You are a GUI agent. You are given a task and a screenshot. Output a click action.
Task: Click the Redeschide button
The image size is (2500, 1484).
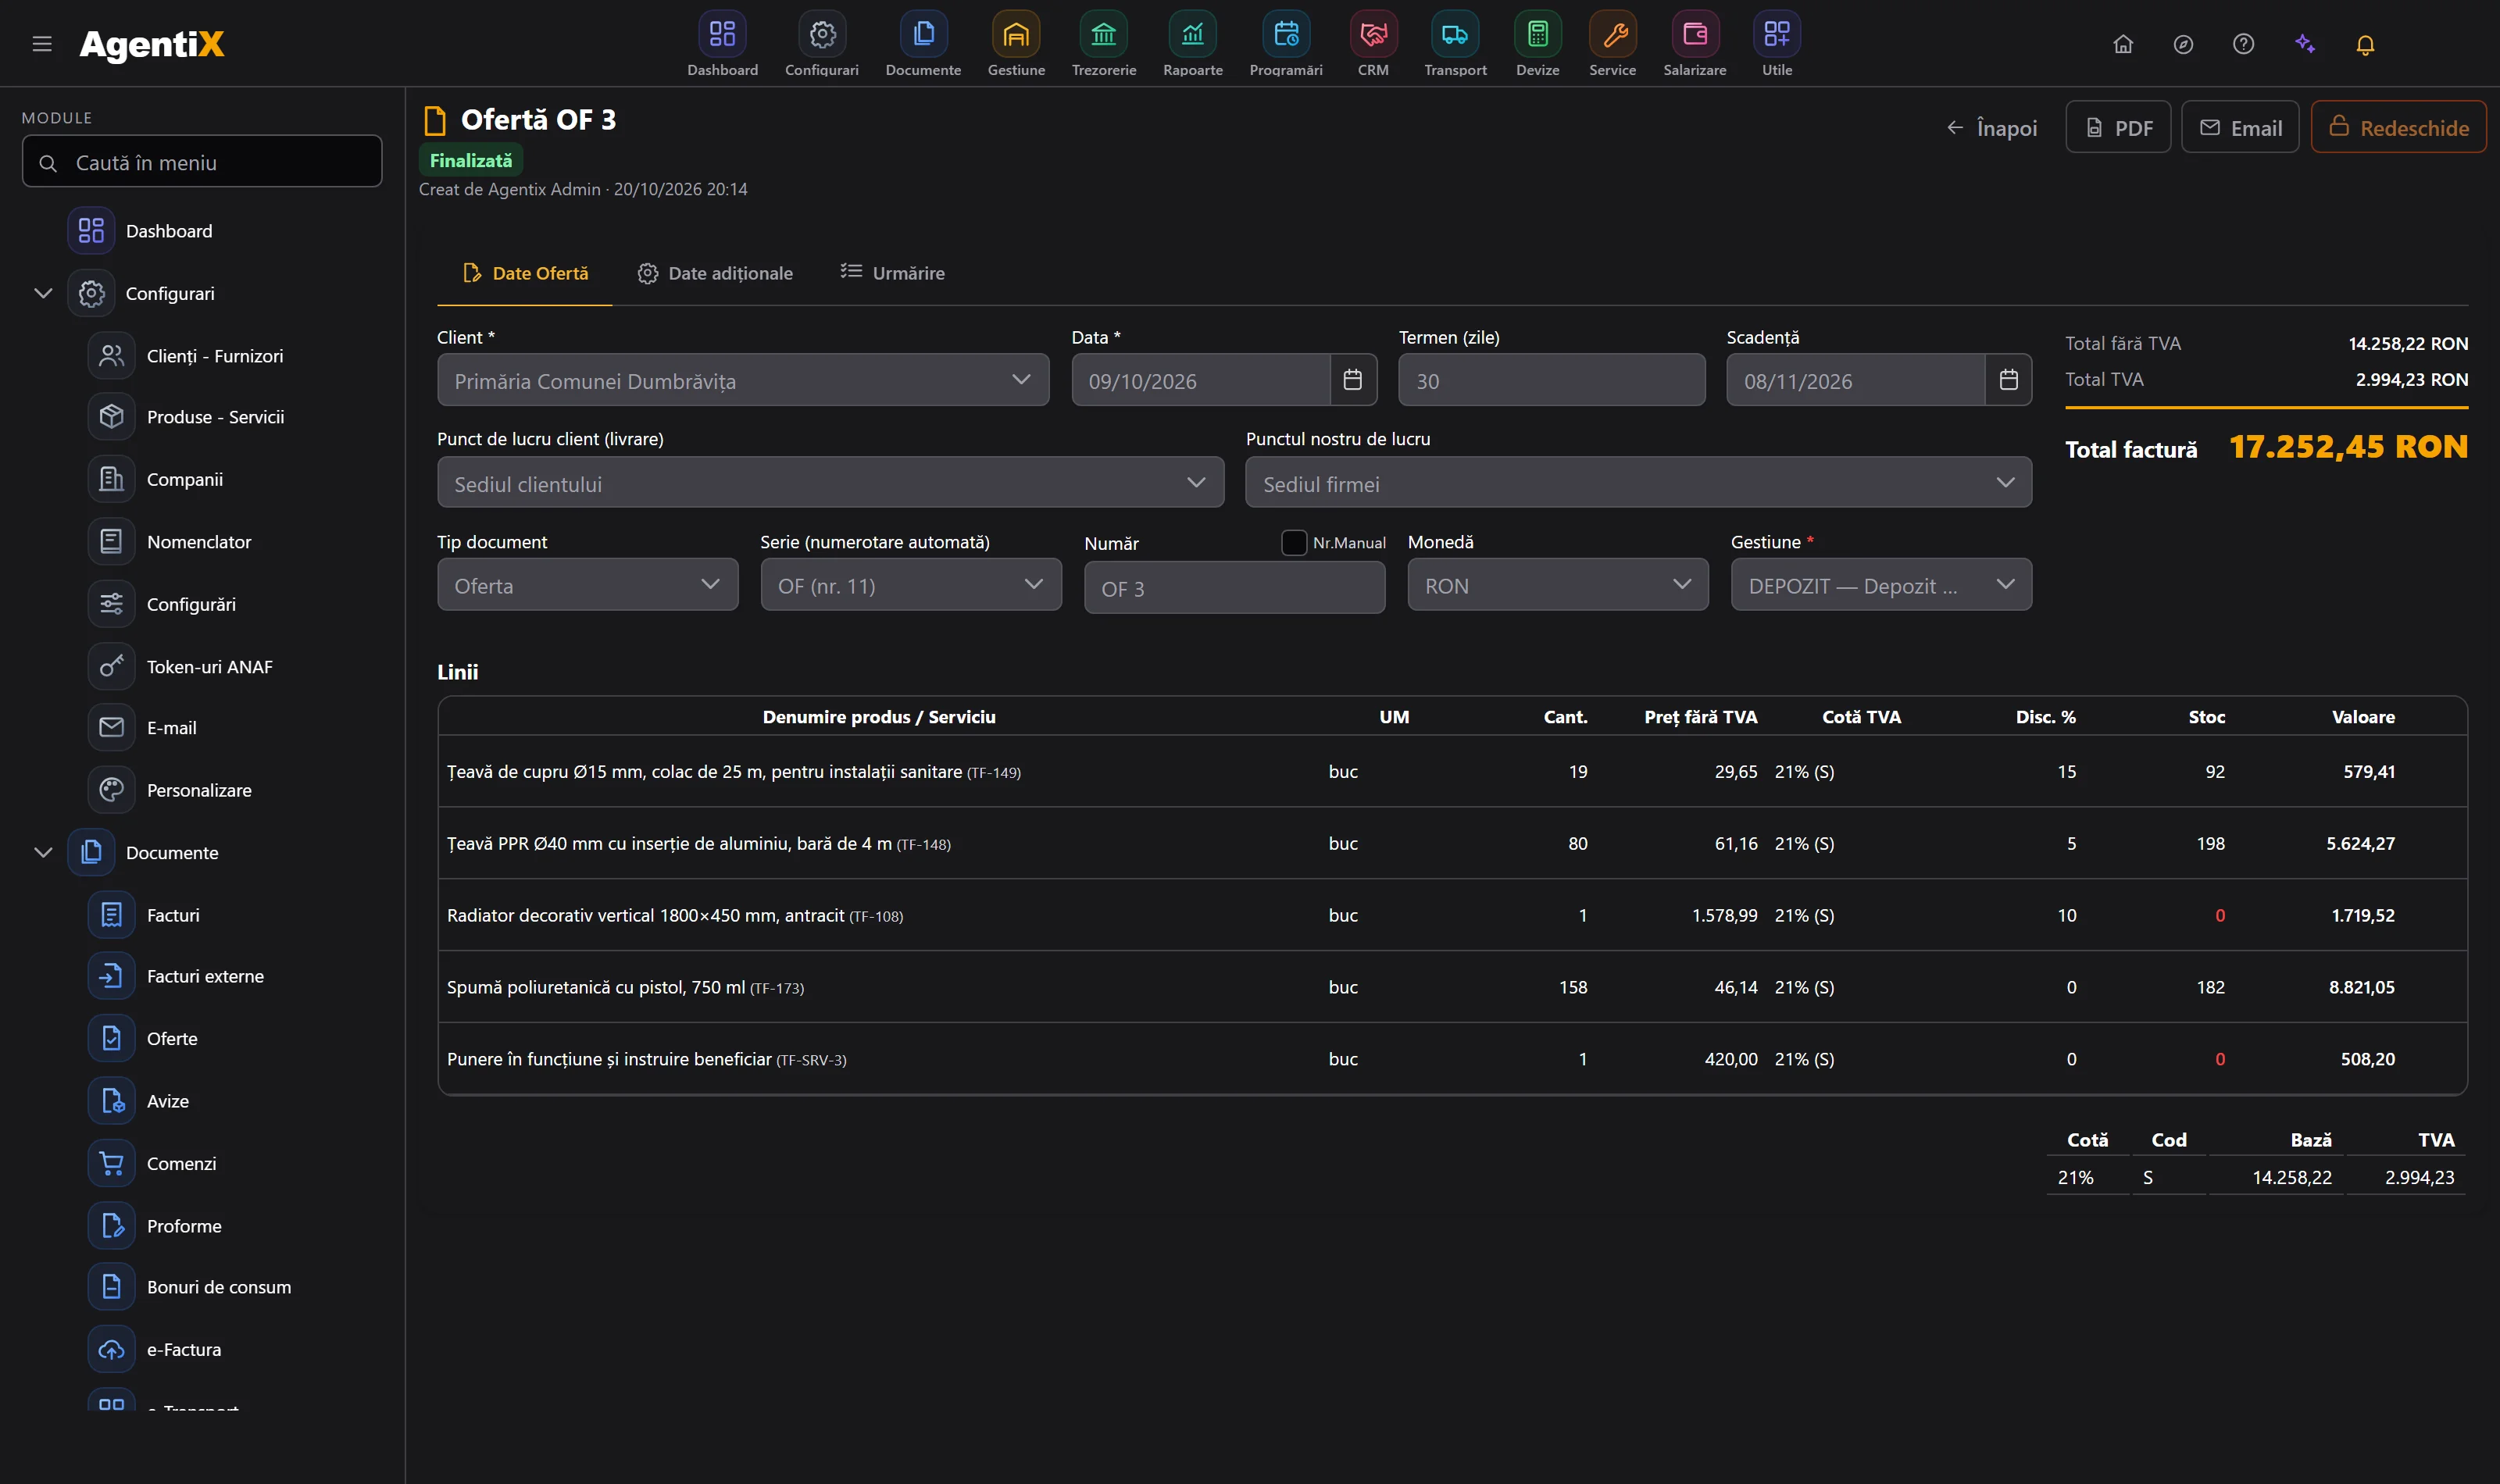(2398, 127)
